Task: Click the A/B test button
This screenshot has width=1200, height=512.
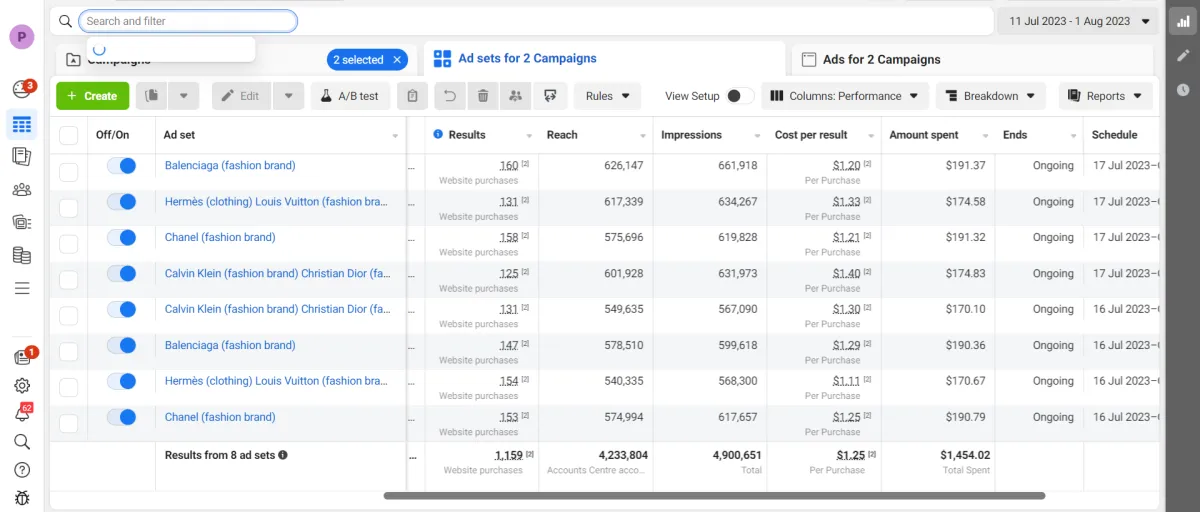Action: tap(350, 96)
